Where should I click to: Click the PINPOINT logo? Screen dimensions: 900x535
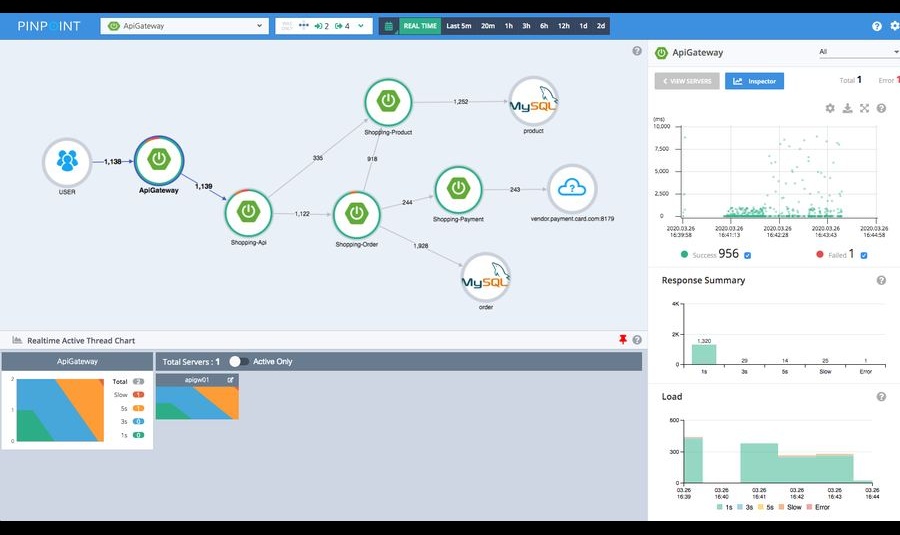click(49, 26)
